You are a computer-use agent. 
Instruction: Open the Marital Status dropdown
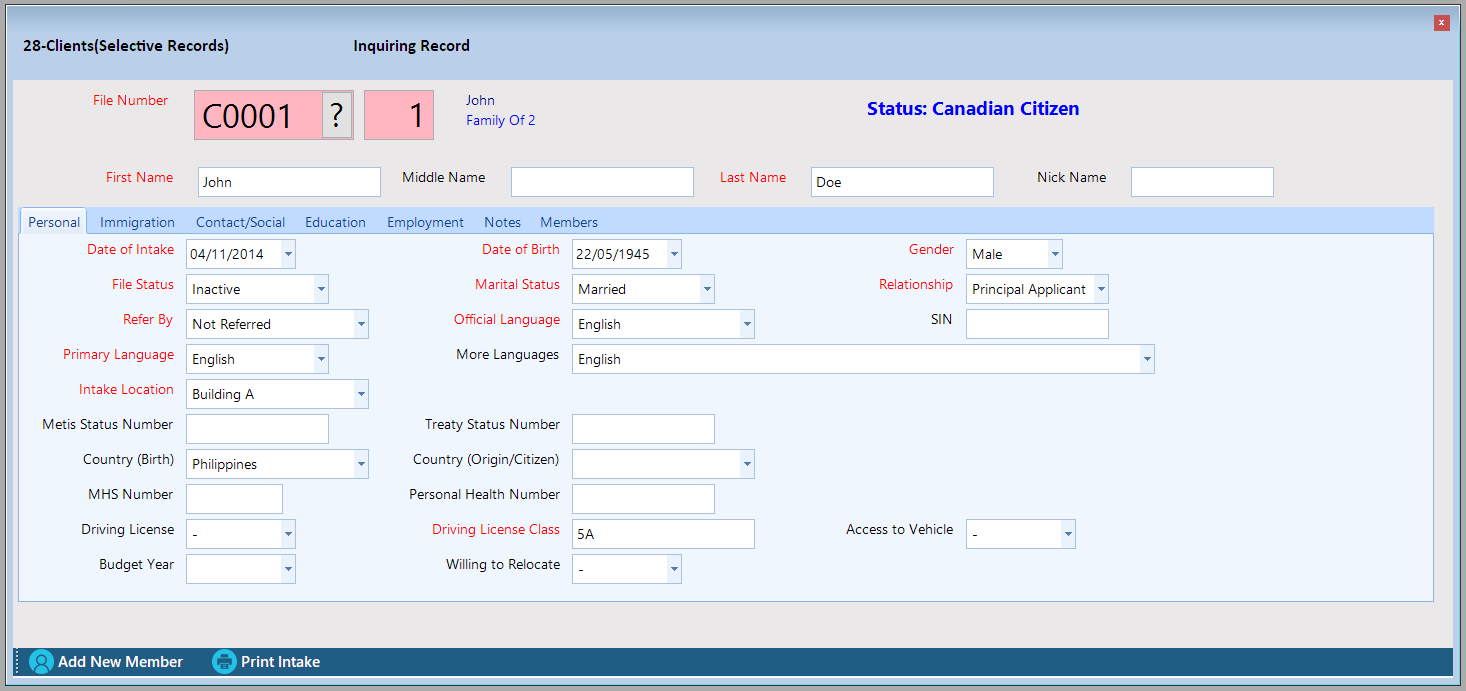[707, 289]
